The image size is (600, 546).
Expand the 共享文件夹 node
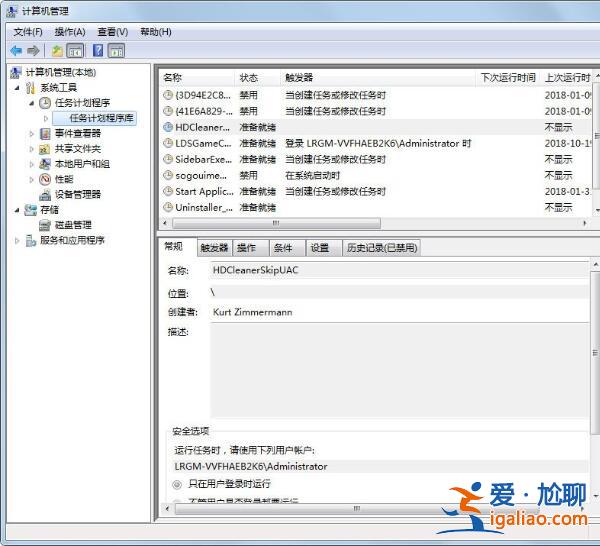point(32,149)
